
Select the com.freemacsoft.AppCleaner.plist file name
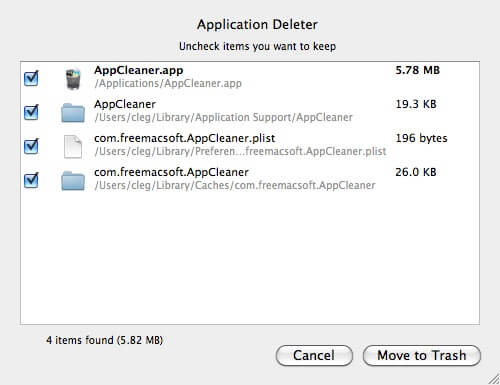pos(185,138)
